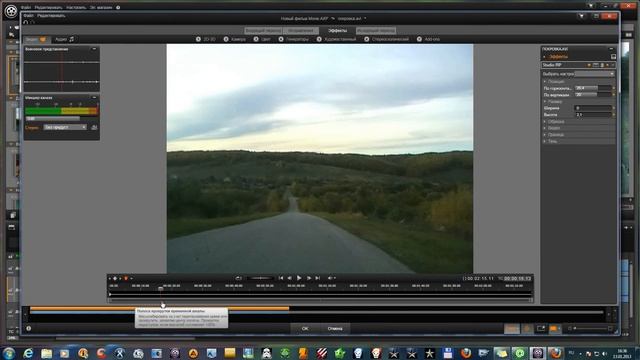The height and width of the screenshot is (360, 640).
Task: Toggle keyframe for Высота
Action: 613,115
